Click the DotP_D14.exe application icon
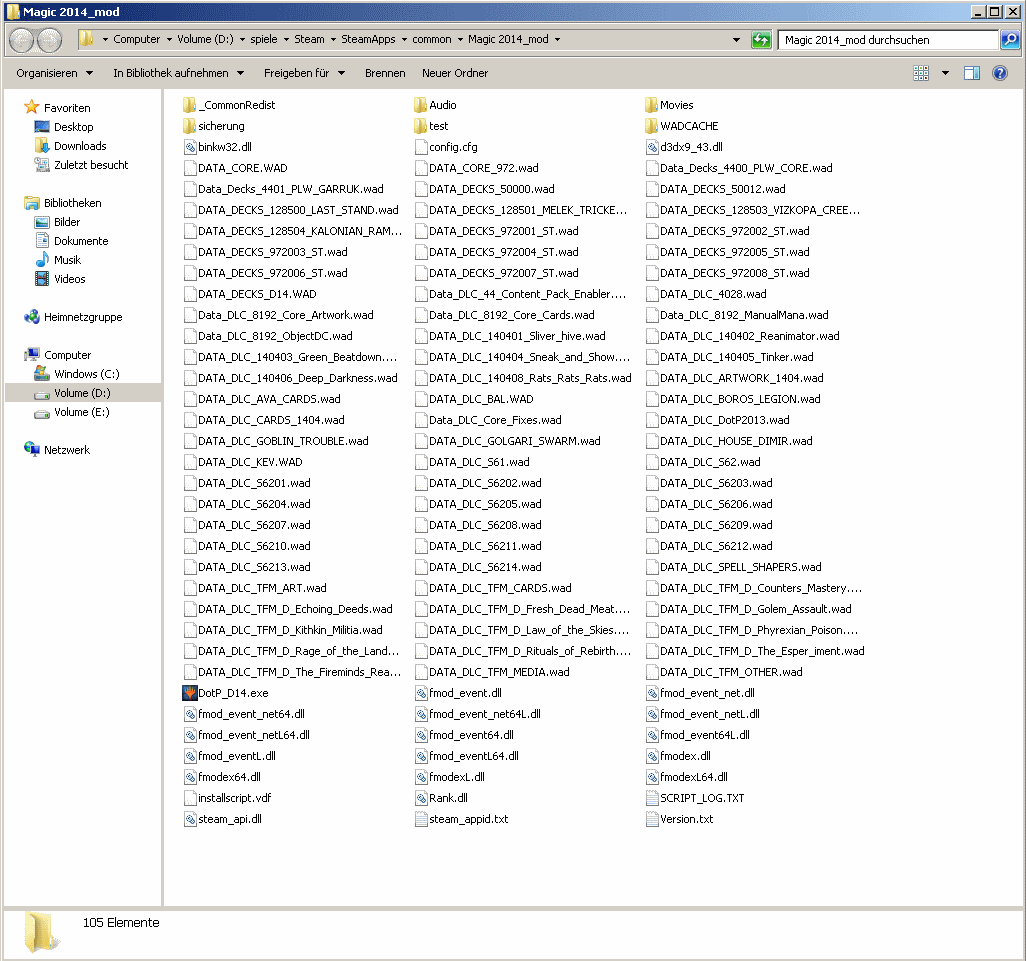Image resolution: width=1026 pixels, height=961 pixels. coord(190,693)
